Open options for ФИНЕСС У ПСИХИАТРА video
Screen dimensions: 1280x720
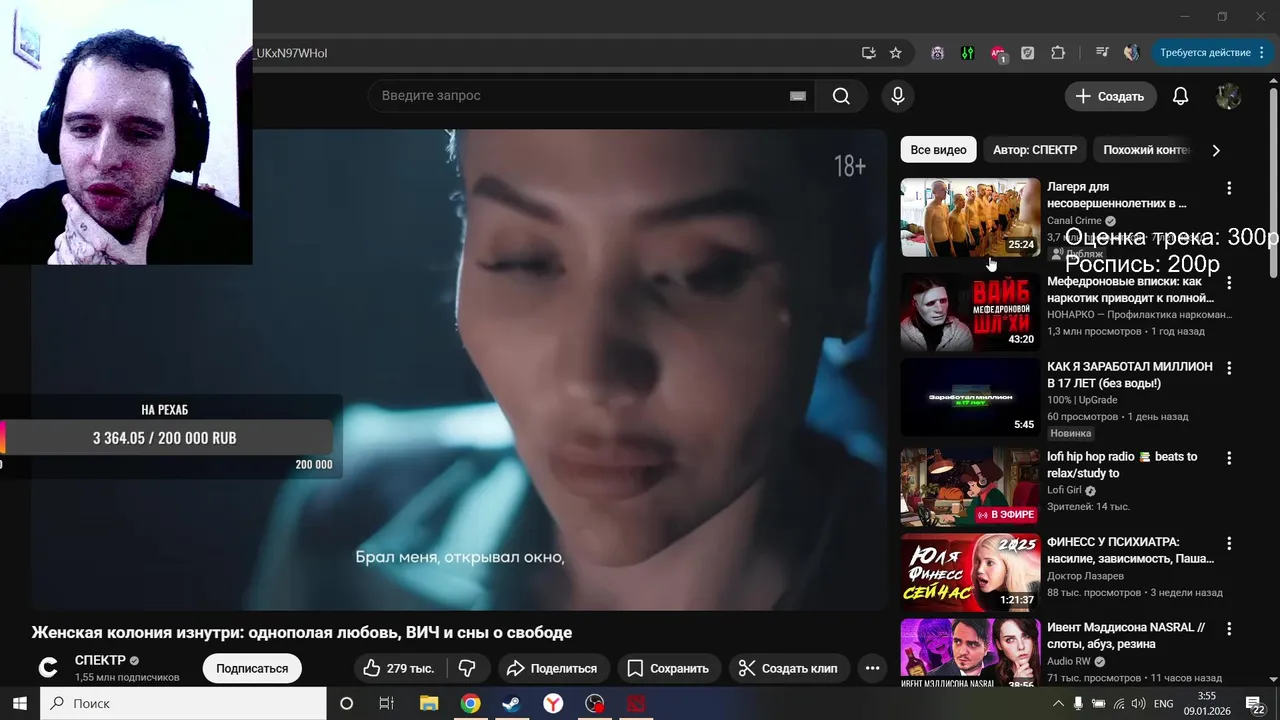pos(1229,544)
